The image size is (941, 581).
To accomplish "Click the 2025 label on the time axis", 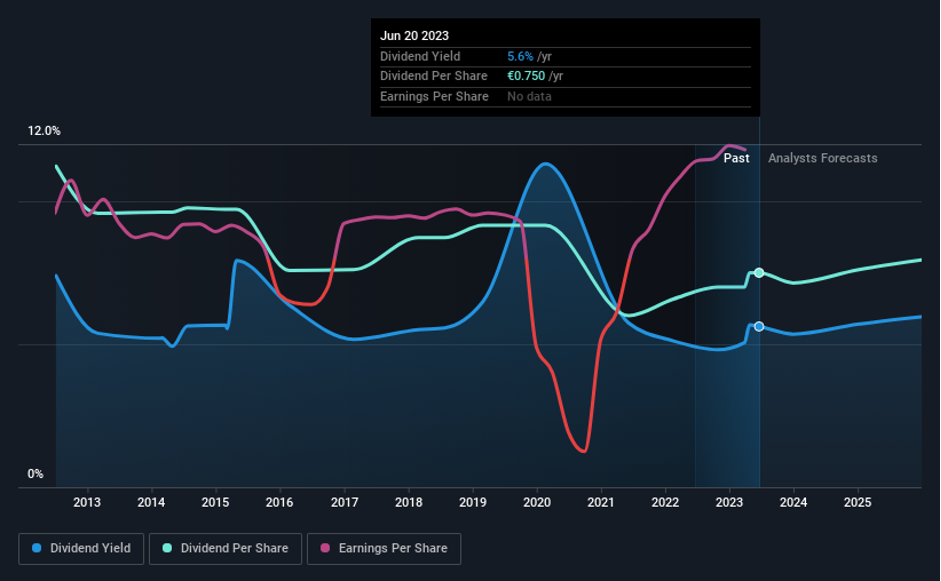I will tap(857, 502).
